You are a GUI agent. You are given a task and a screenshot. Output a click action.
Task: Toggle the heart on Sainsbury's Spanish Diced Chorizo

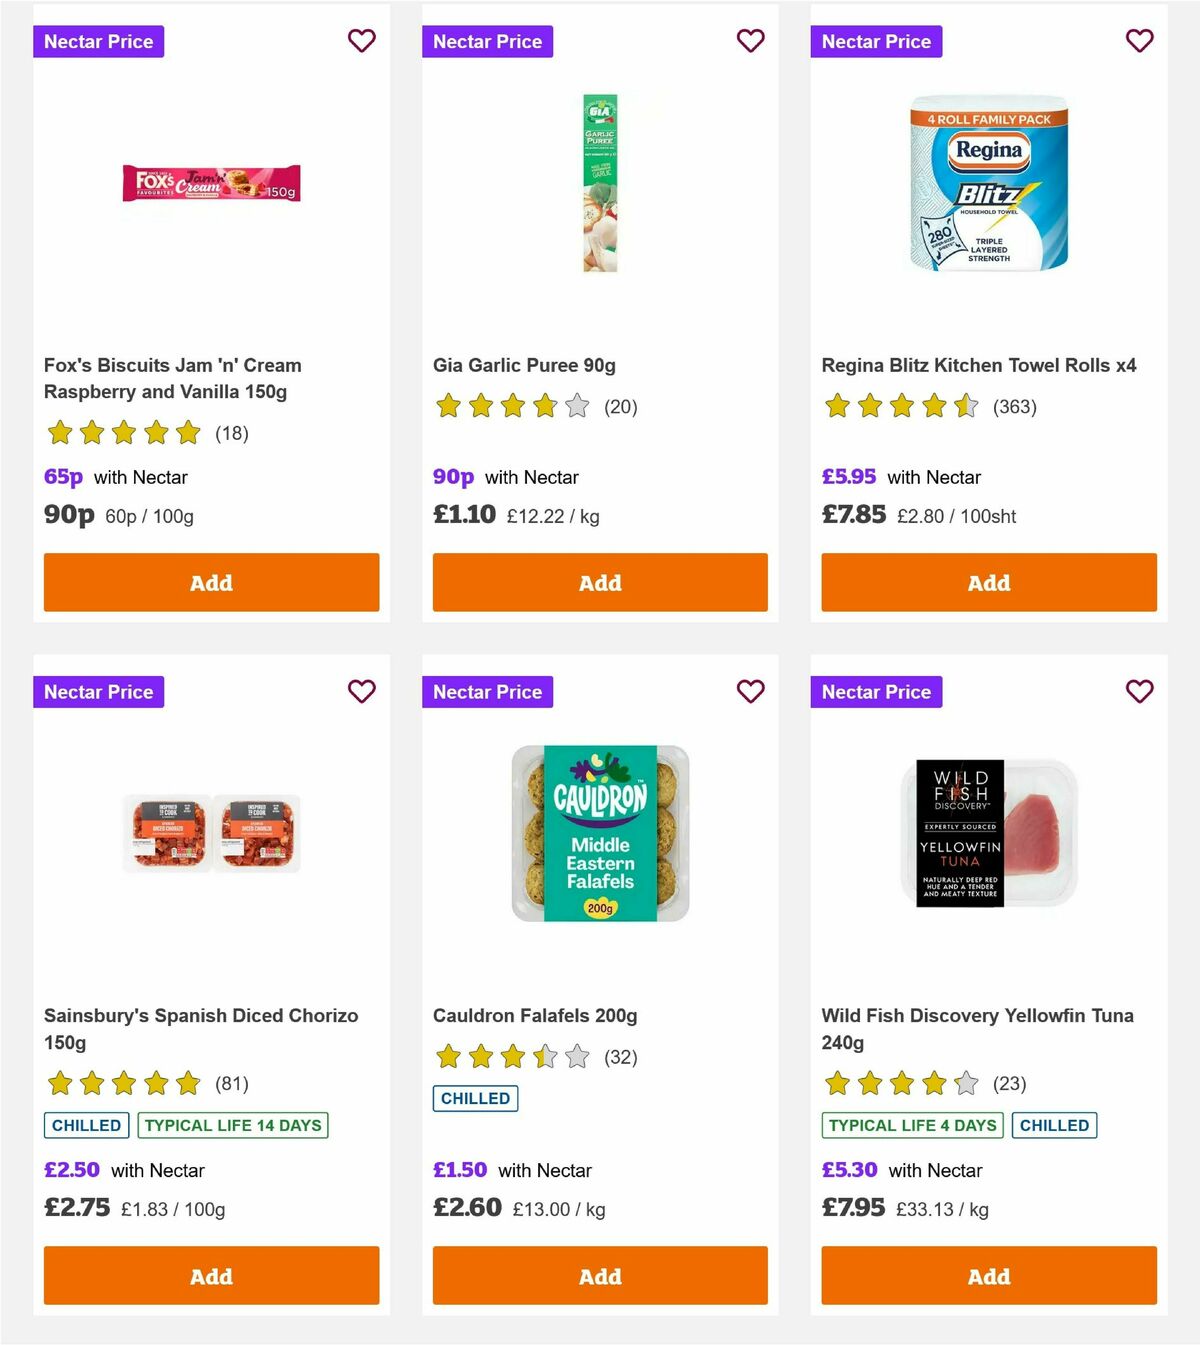tap(361, 691)
